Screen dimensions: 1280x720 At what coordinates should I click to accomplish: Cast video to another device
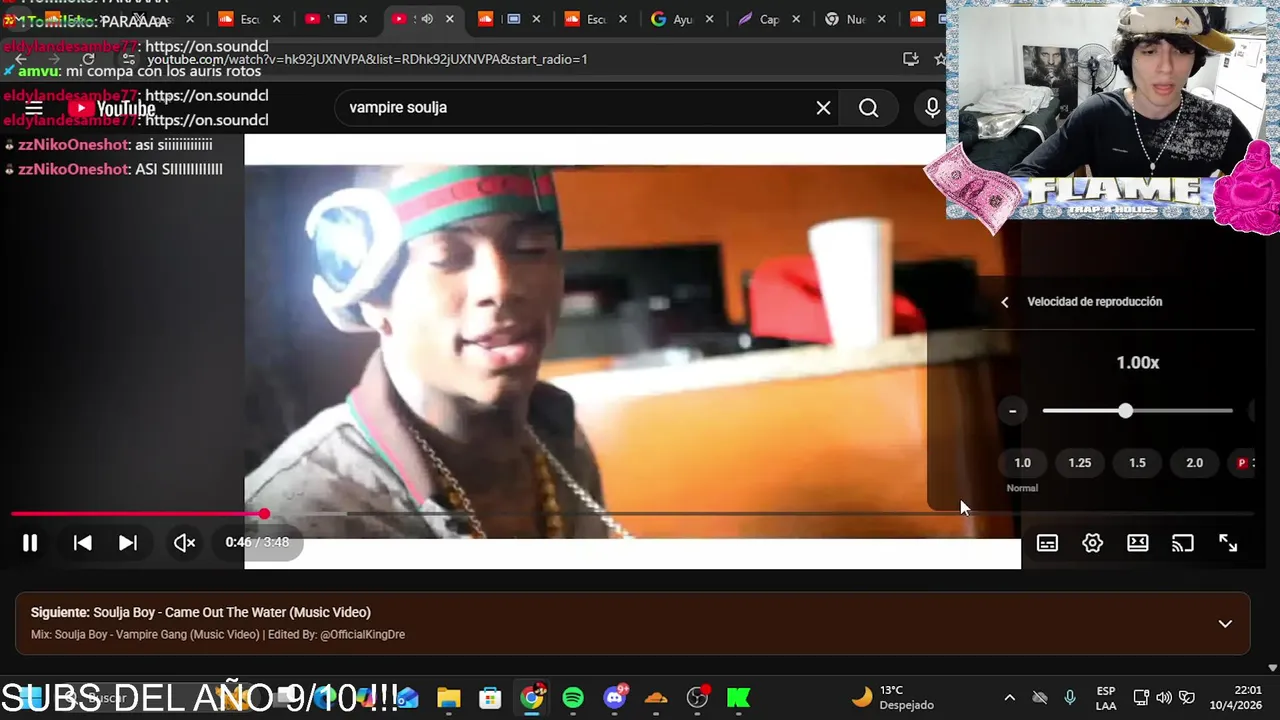[x=1183, y=543]
